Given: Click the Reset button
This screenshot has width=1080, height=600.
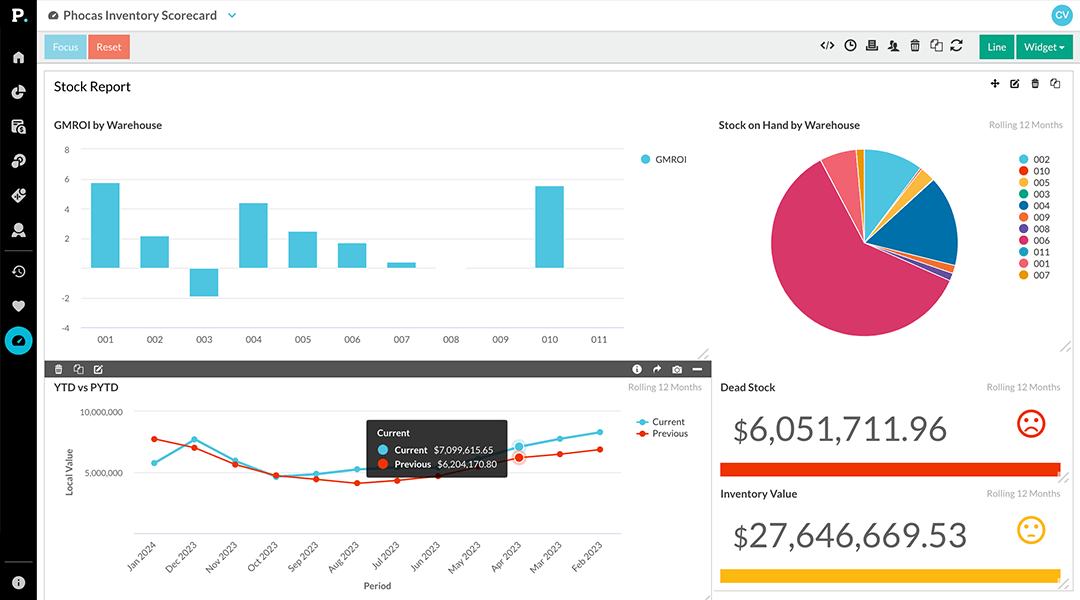Looking at the screenshot, I should pos(108,46).
